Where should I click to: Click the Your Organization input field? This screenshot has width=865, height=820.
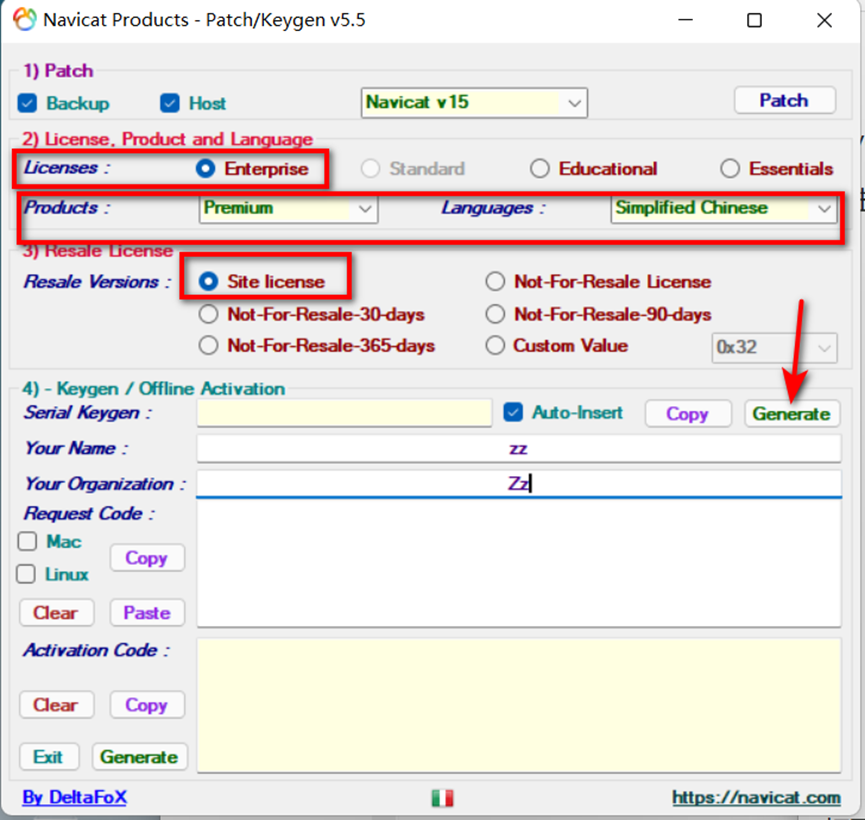519,484
